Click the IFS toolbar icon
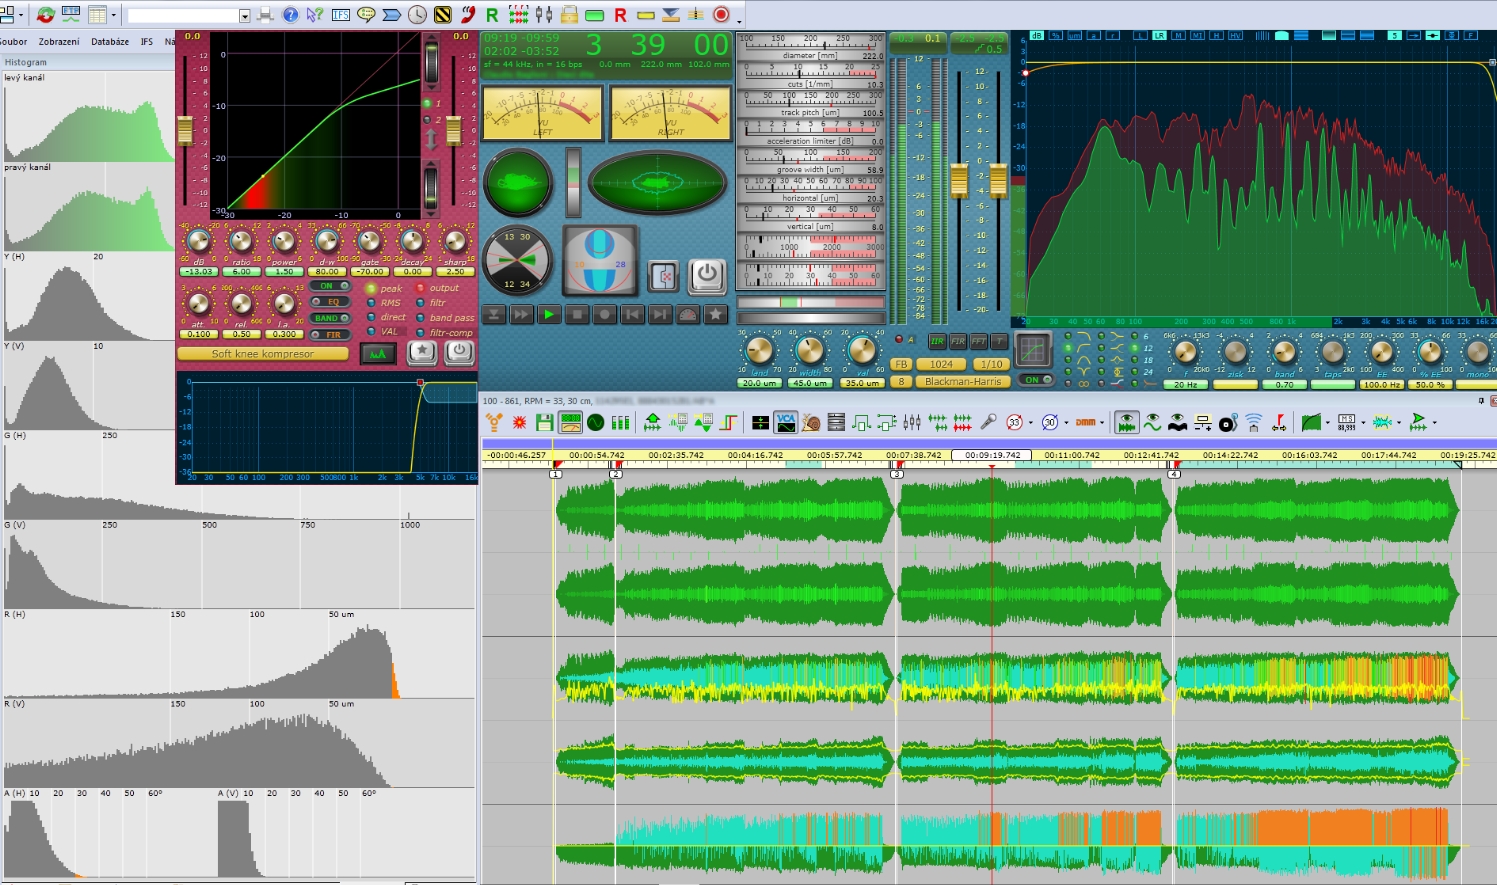The width and height of the screenshot is (1497, 885). [x=341, y=15]
